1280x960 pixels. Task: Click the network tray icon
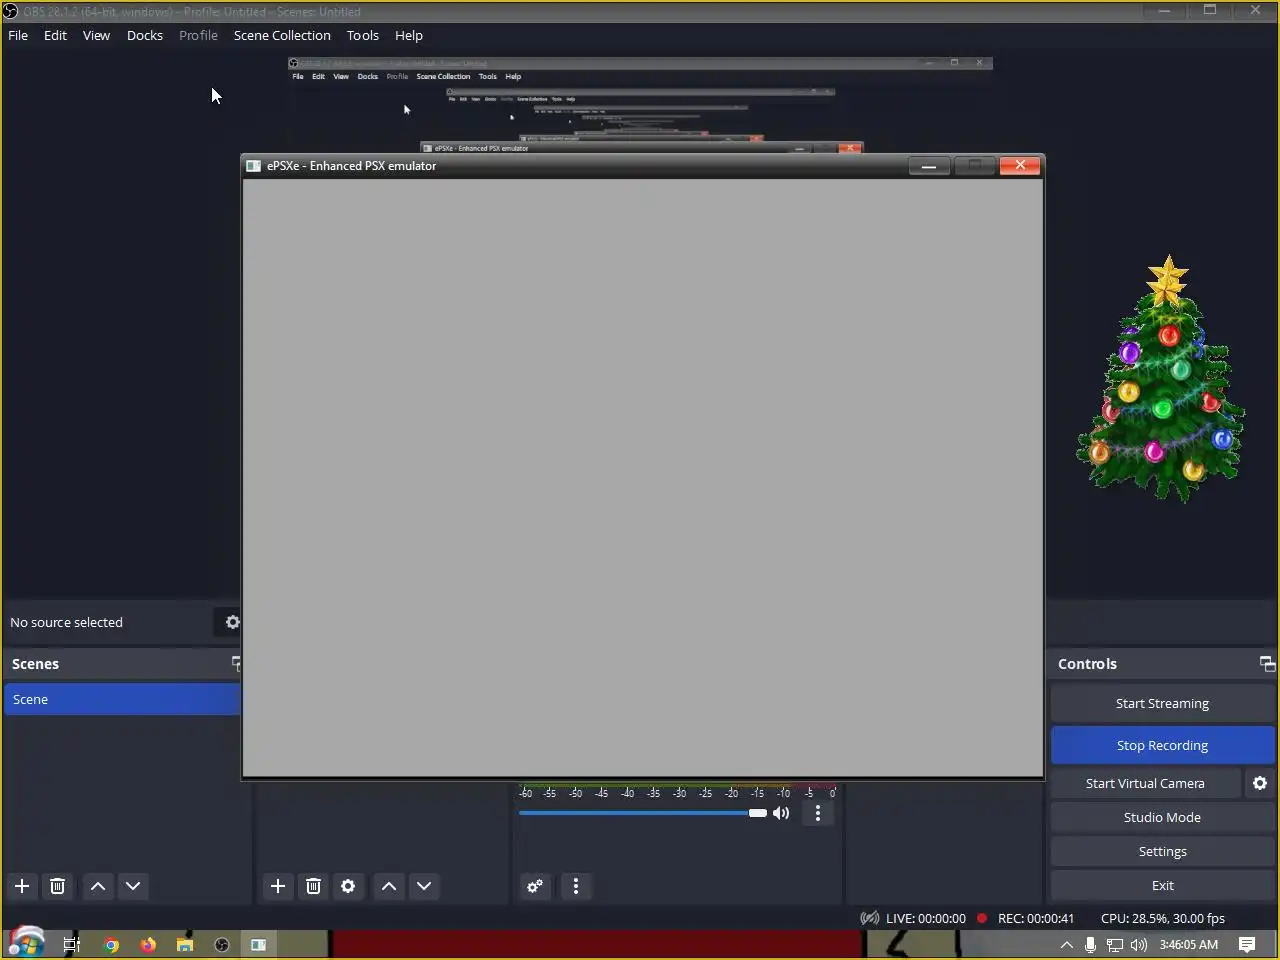point(1114,944)
